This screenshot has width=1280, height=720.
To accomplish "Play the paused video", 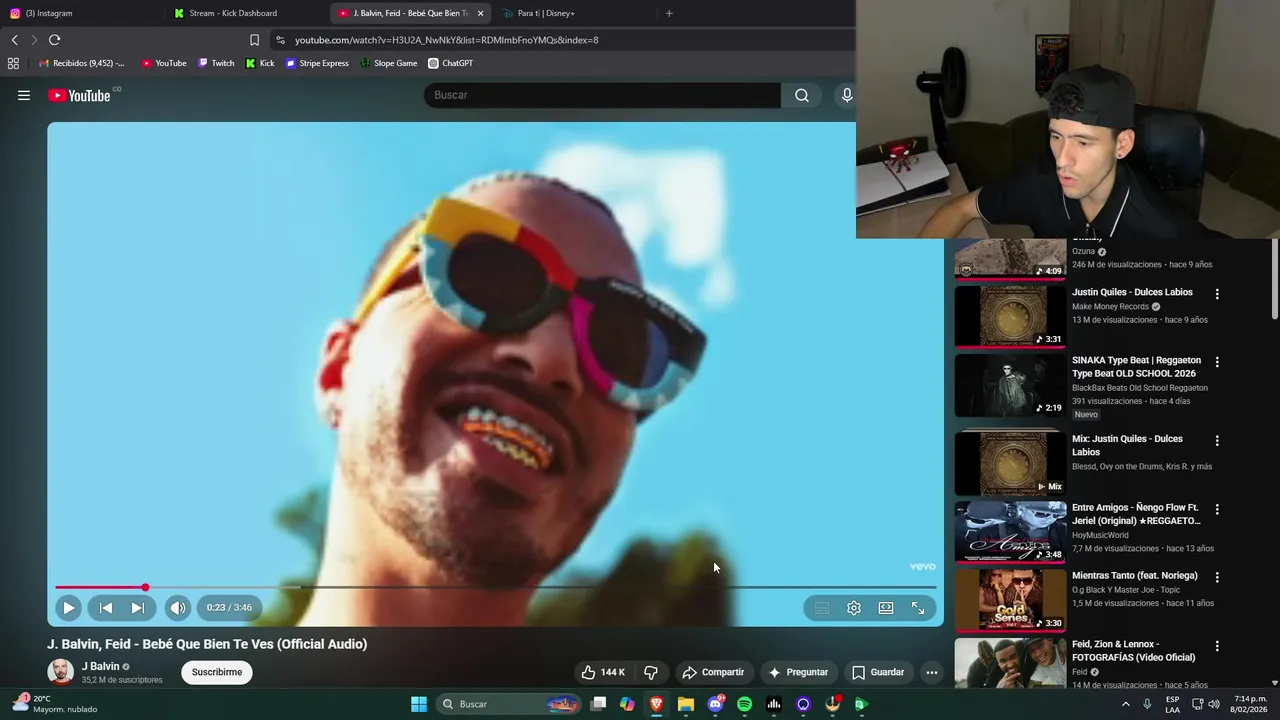I will coord(68,607).
